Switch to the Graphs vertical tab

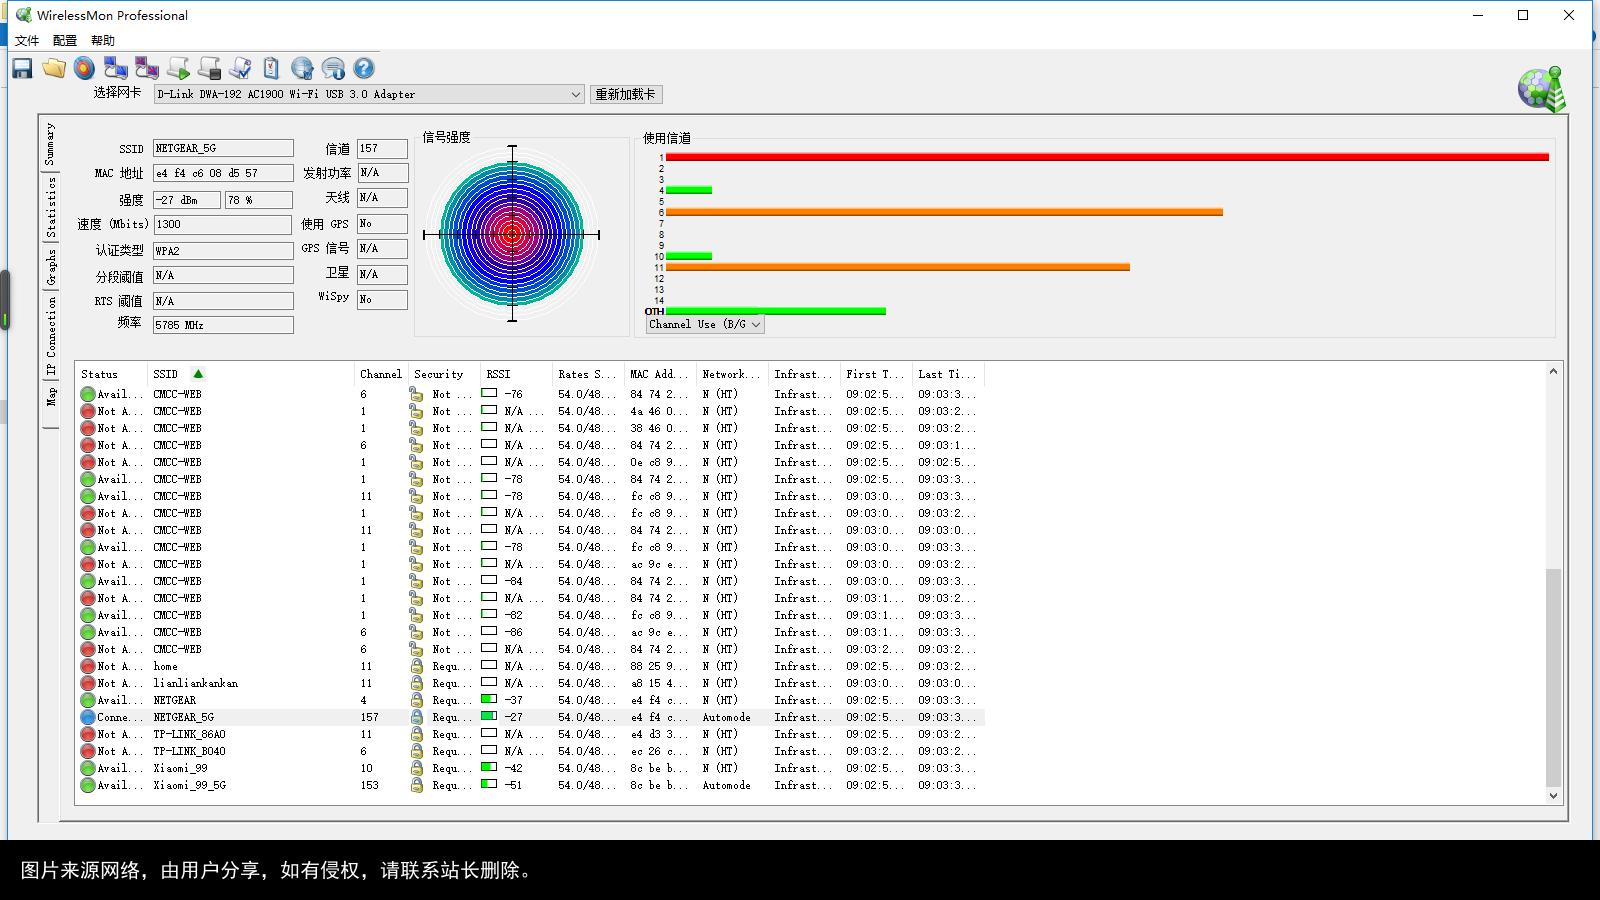[51, 267]
